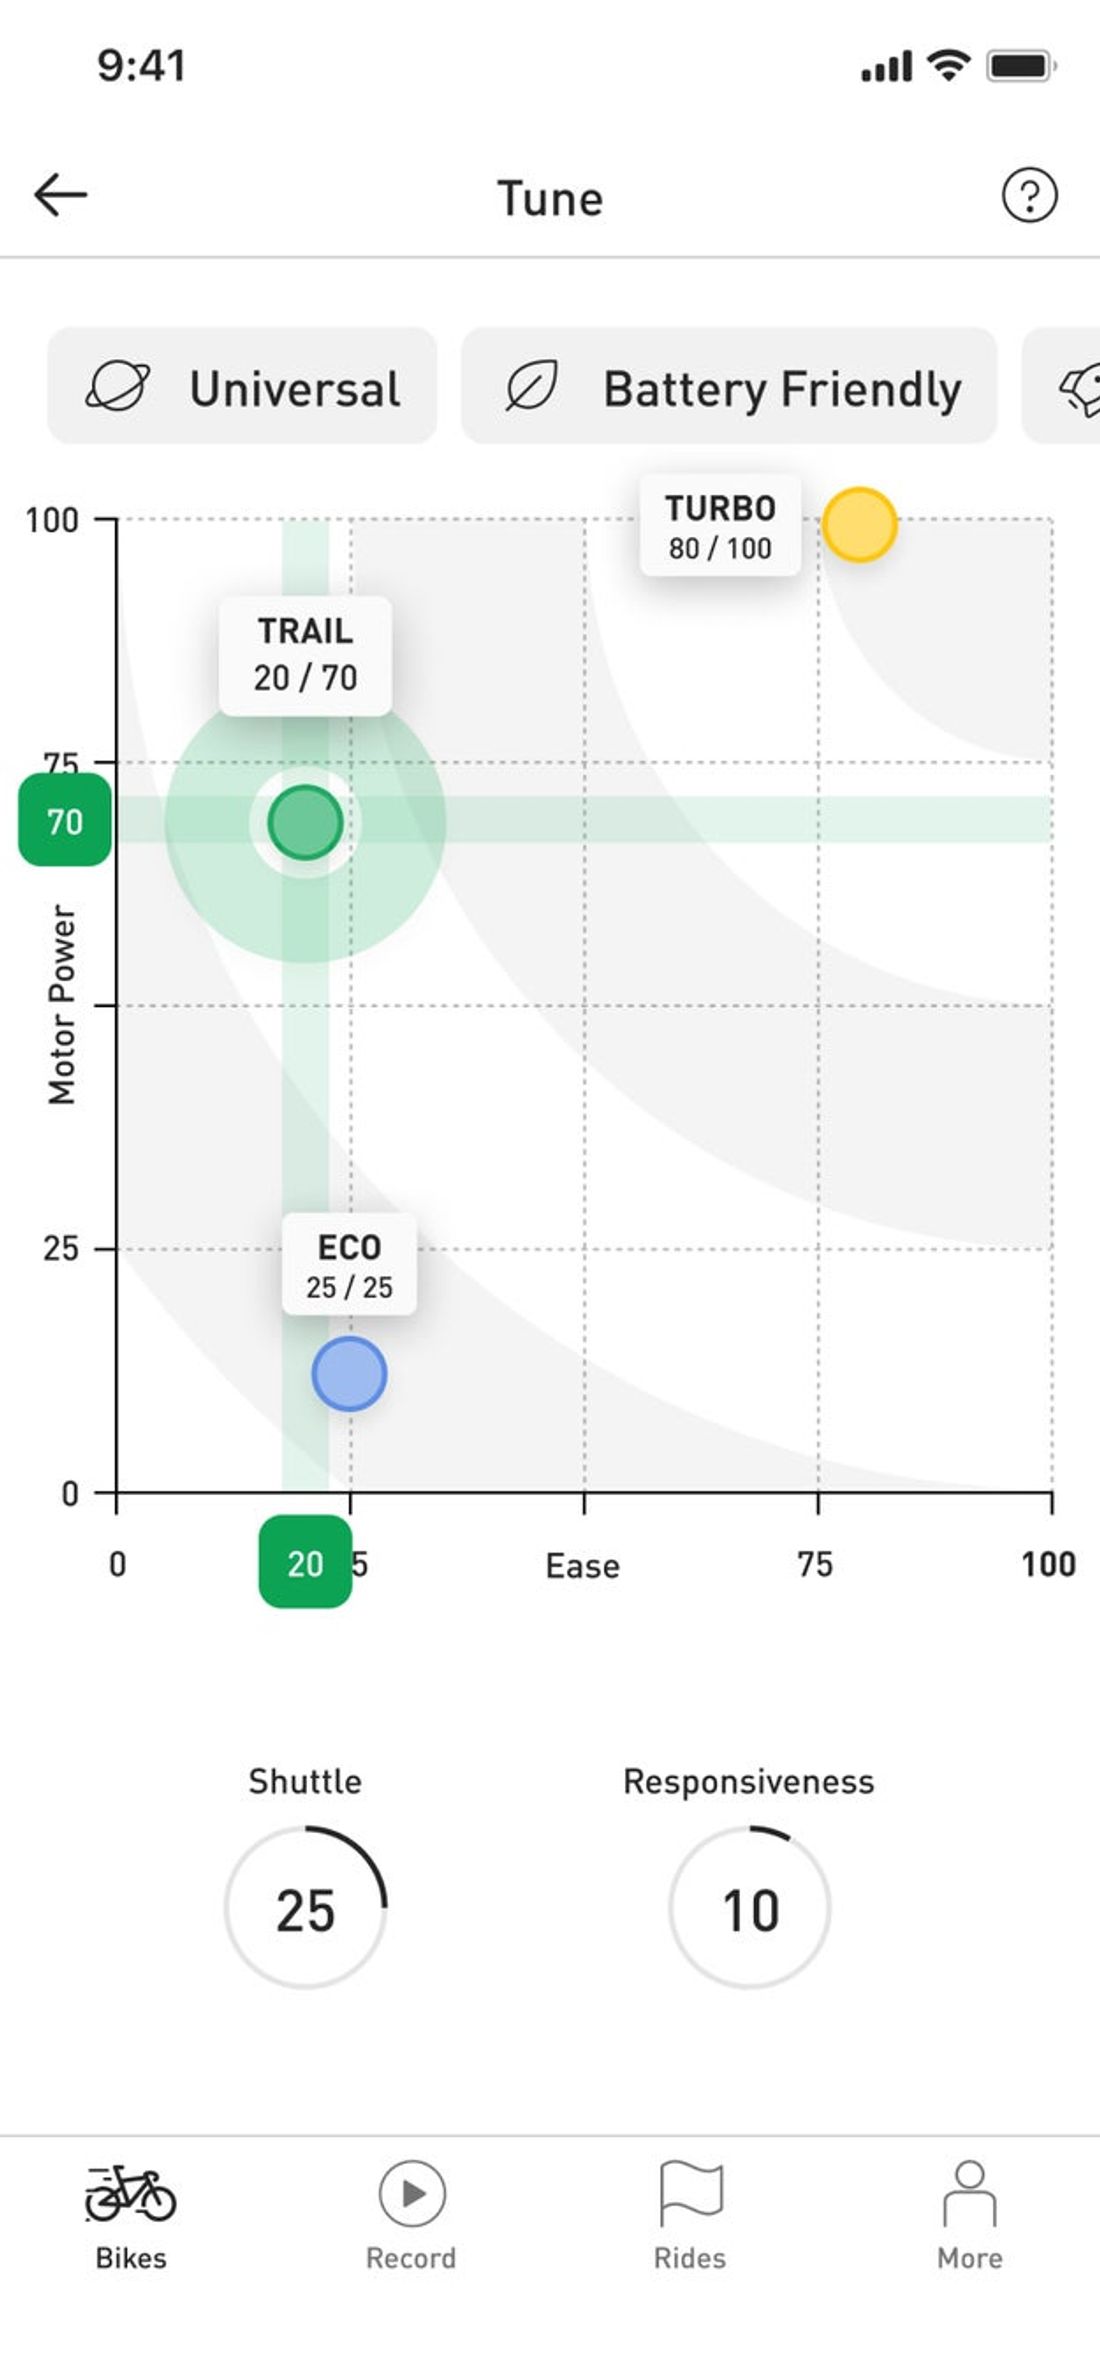Viewport: 1100px width, 2376px height.
Task: Tap the TURBO 80 / 100 label
Action: pyautogui.click(x=720, y=526)
